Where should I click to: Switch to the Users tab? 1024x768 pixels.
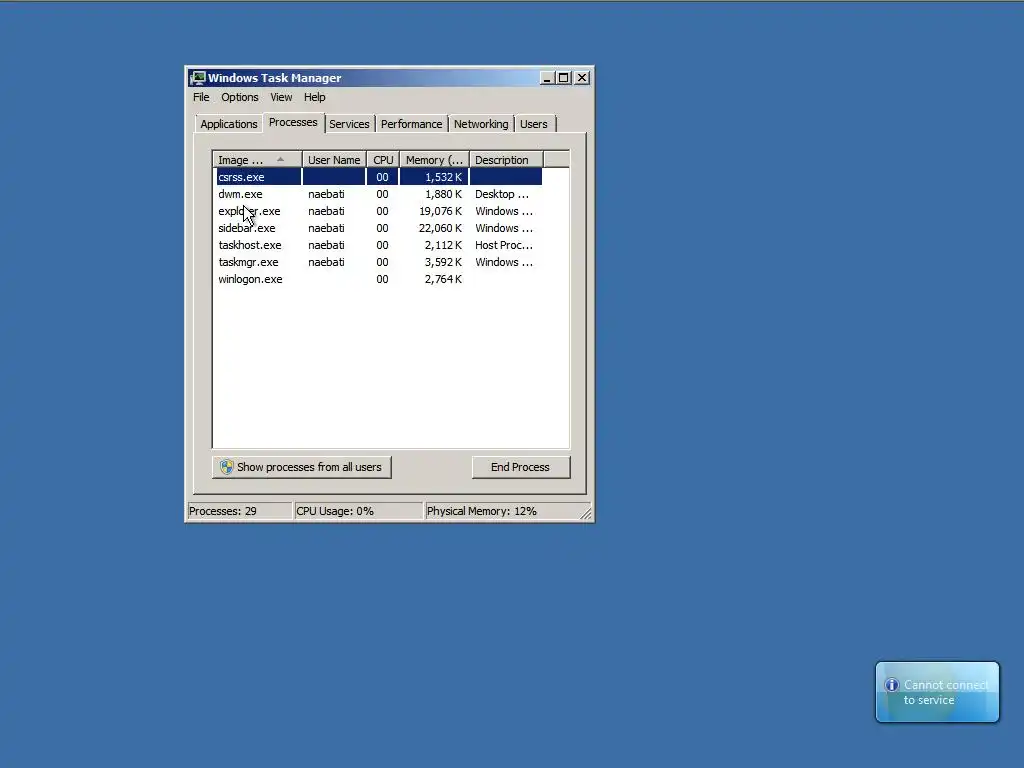coord(534,124)
